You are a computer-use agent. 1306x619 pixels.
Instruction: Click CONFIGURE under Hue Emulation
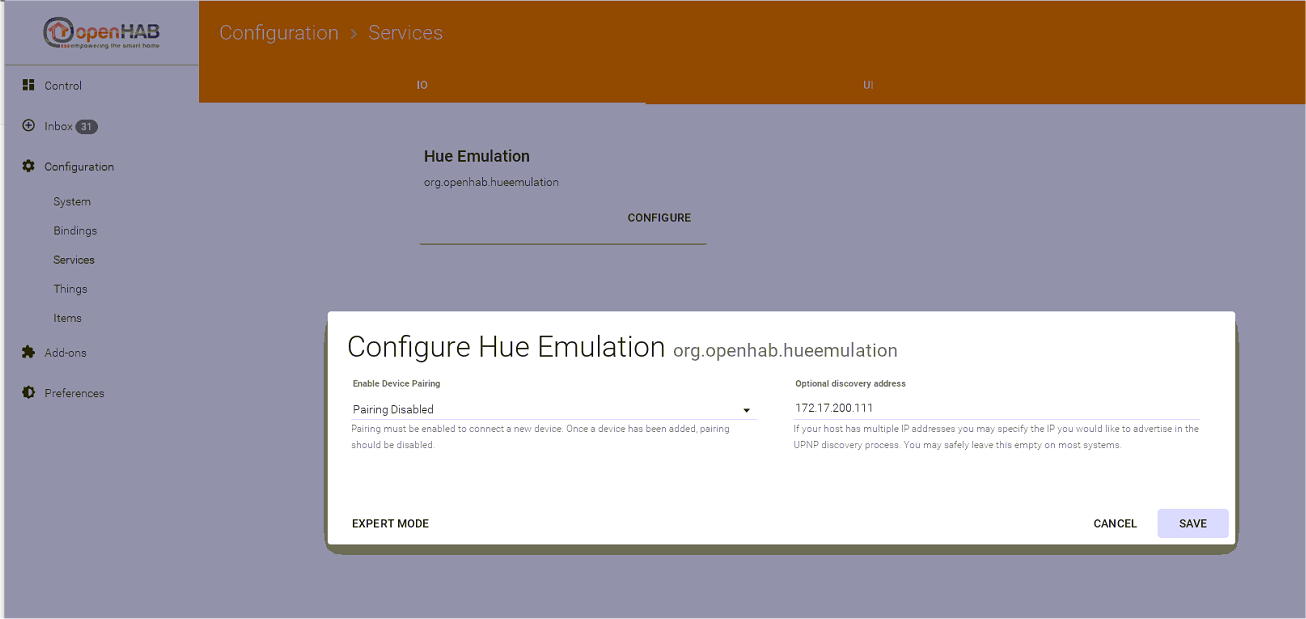pos(659,218)
